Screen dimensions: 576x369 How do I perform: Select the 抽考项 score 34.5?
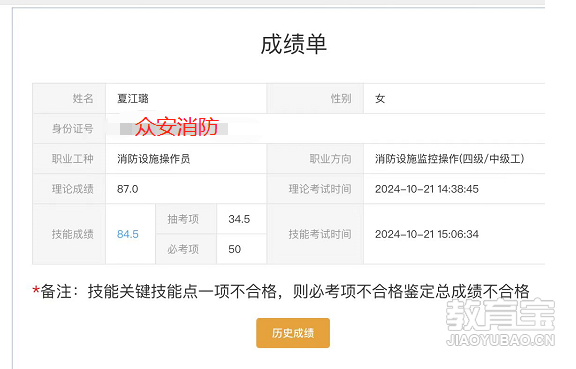pyautogui.click(x=239, y=219)
